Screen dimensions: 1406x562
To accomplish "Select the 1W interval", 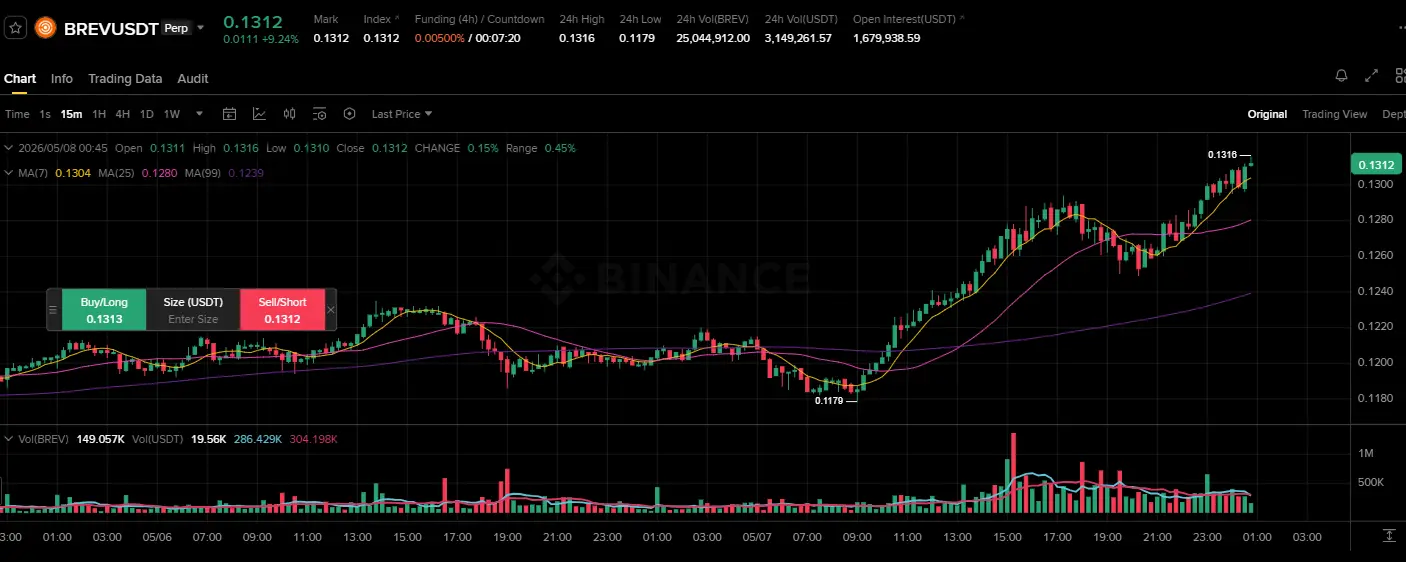I will [x=172, y=114].
